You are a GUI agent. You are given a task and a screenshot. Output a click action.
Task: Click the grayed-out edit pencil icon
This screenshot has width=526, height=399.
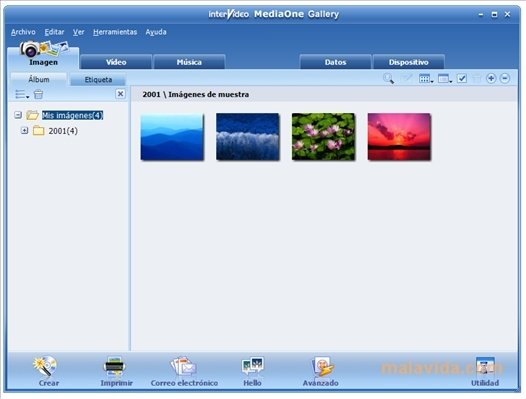coord(407,79)
